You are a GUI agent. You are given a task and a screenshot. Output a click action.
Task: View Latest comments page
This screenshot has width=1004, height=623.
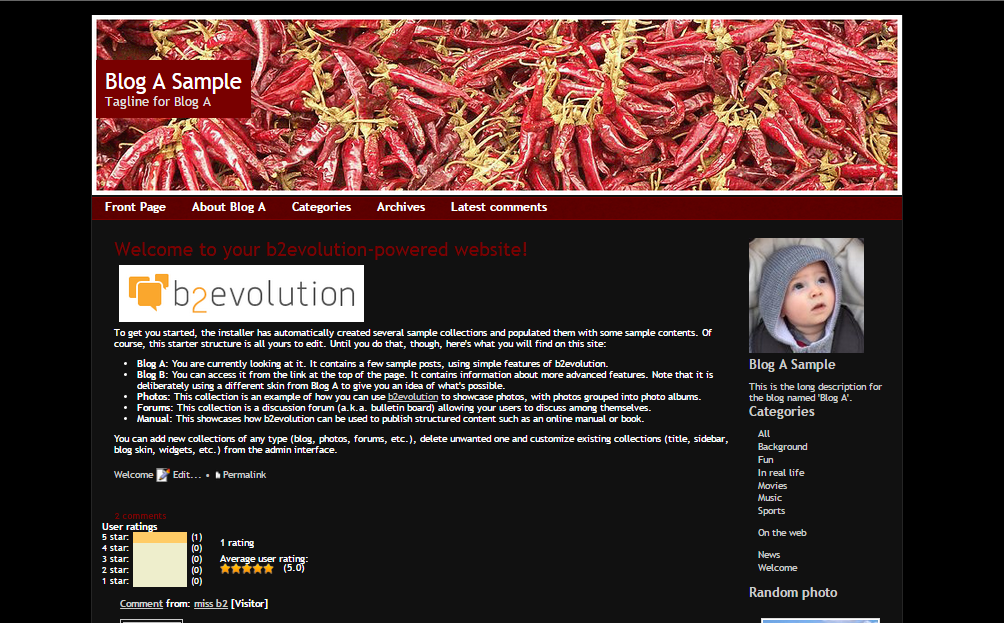point(499,207)
